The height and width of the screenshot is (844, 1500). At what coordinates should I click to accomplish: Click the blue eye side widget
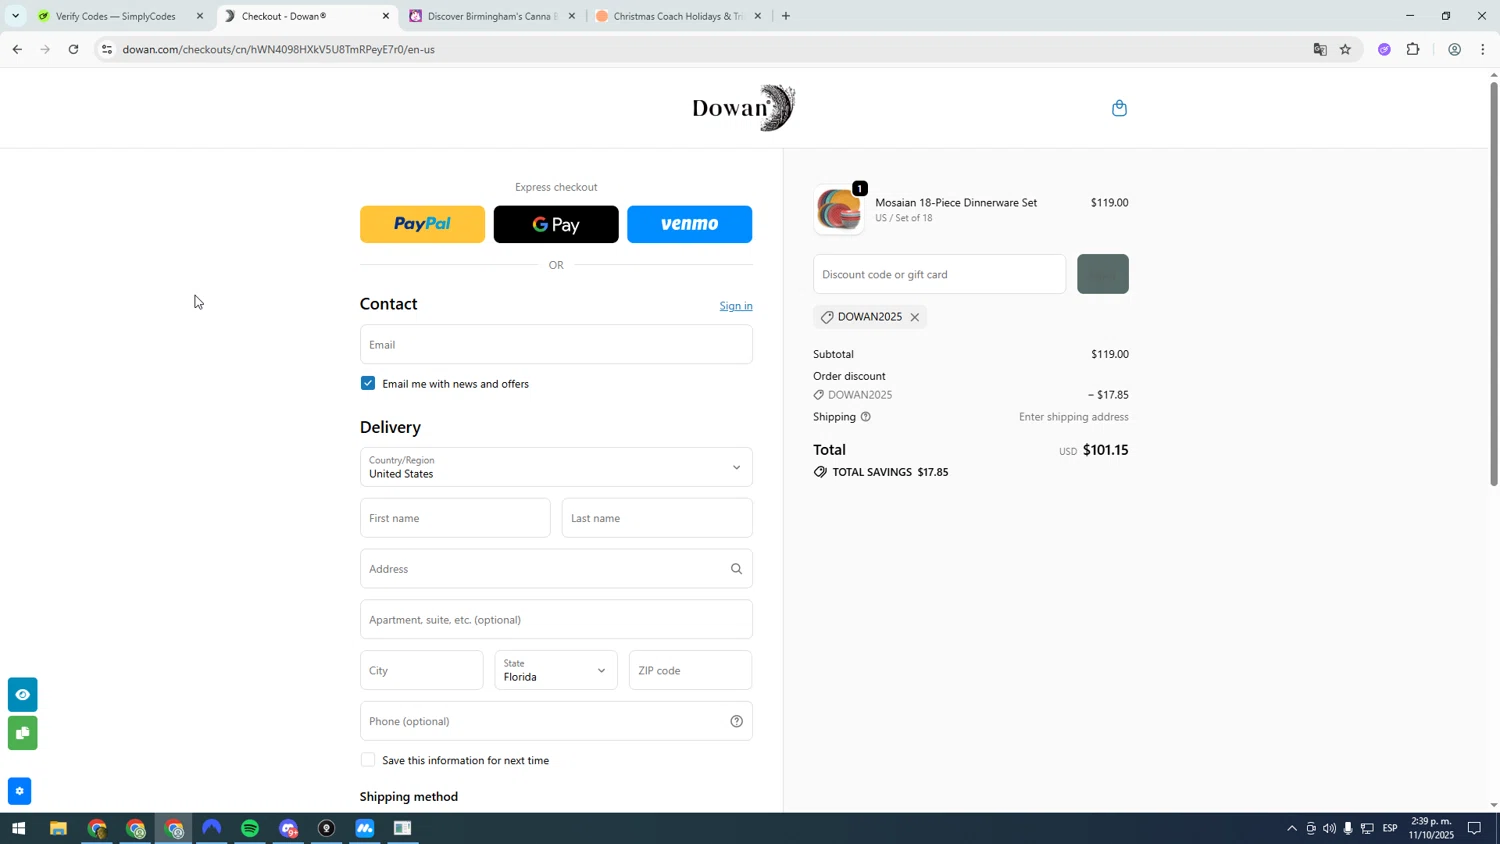click(22, 694)
